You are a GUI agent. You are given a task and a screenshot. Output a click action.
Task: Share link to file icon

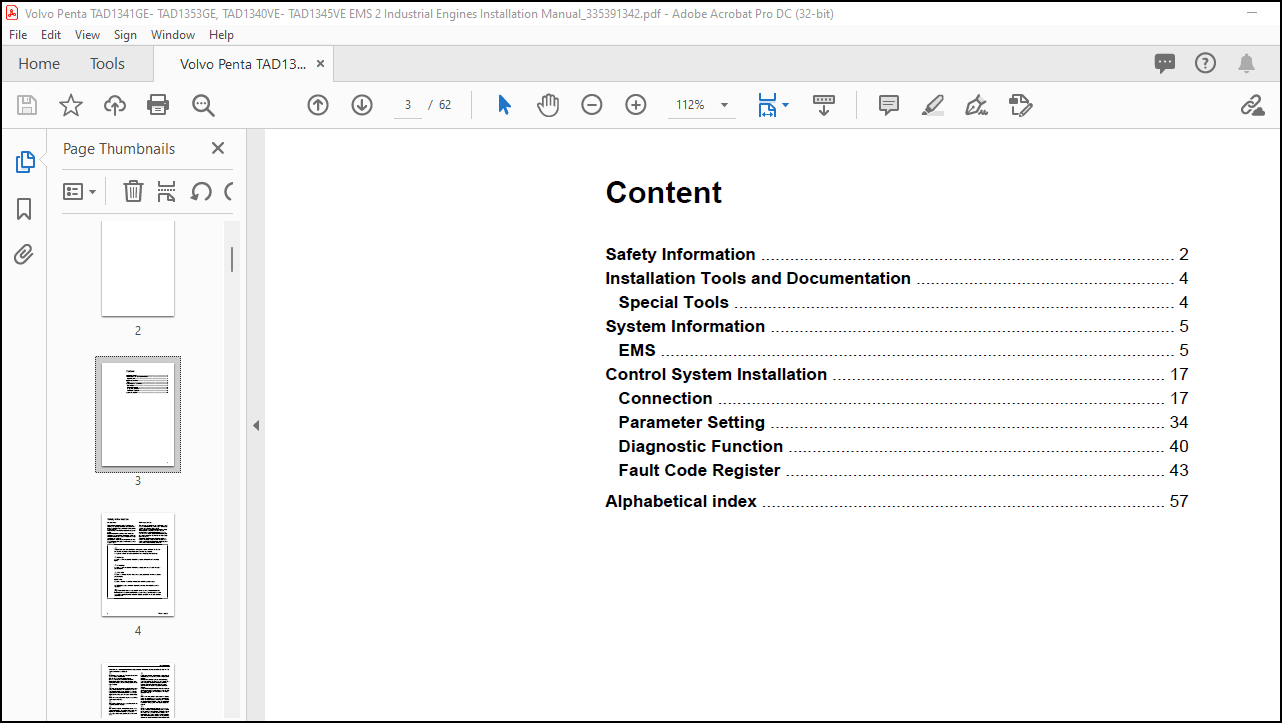click(x=1252, y=105)
